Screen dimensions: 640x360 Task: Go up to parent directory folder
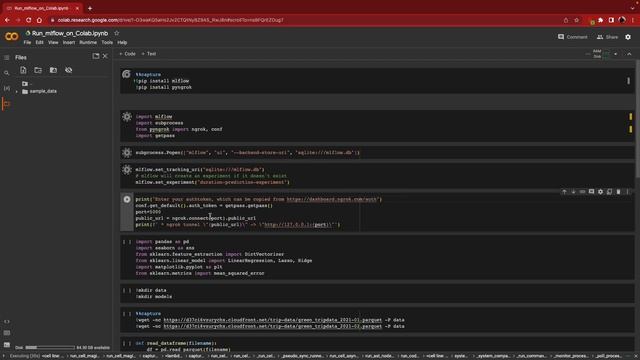point(25,84)
